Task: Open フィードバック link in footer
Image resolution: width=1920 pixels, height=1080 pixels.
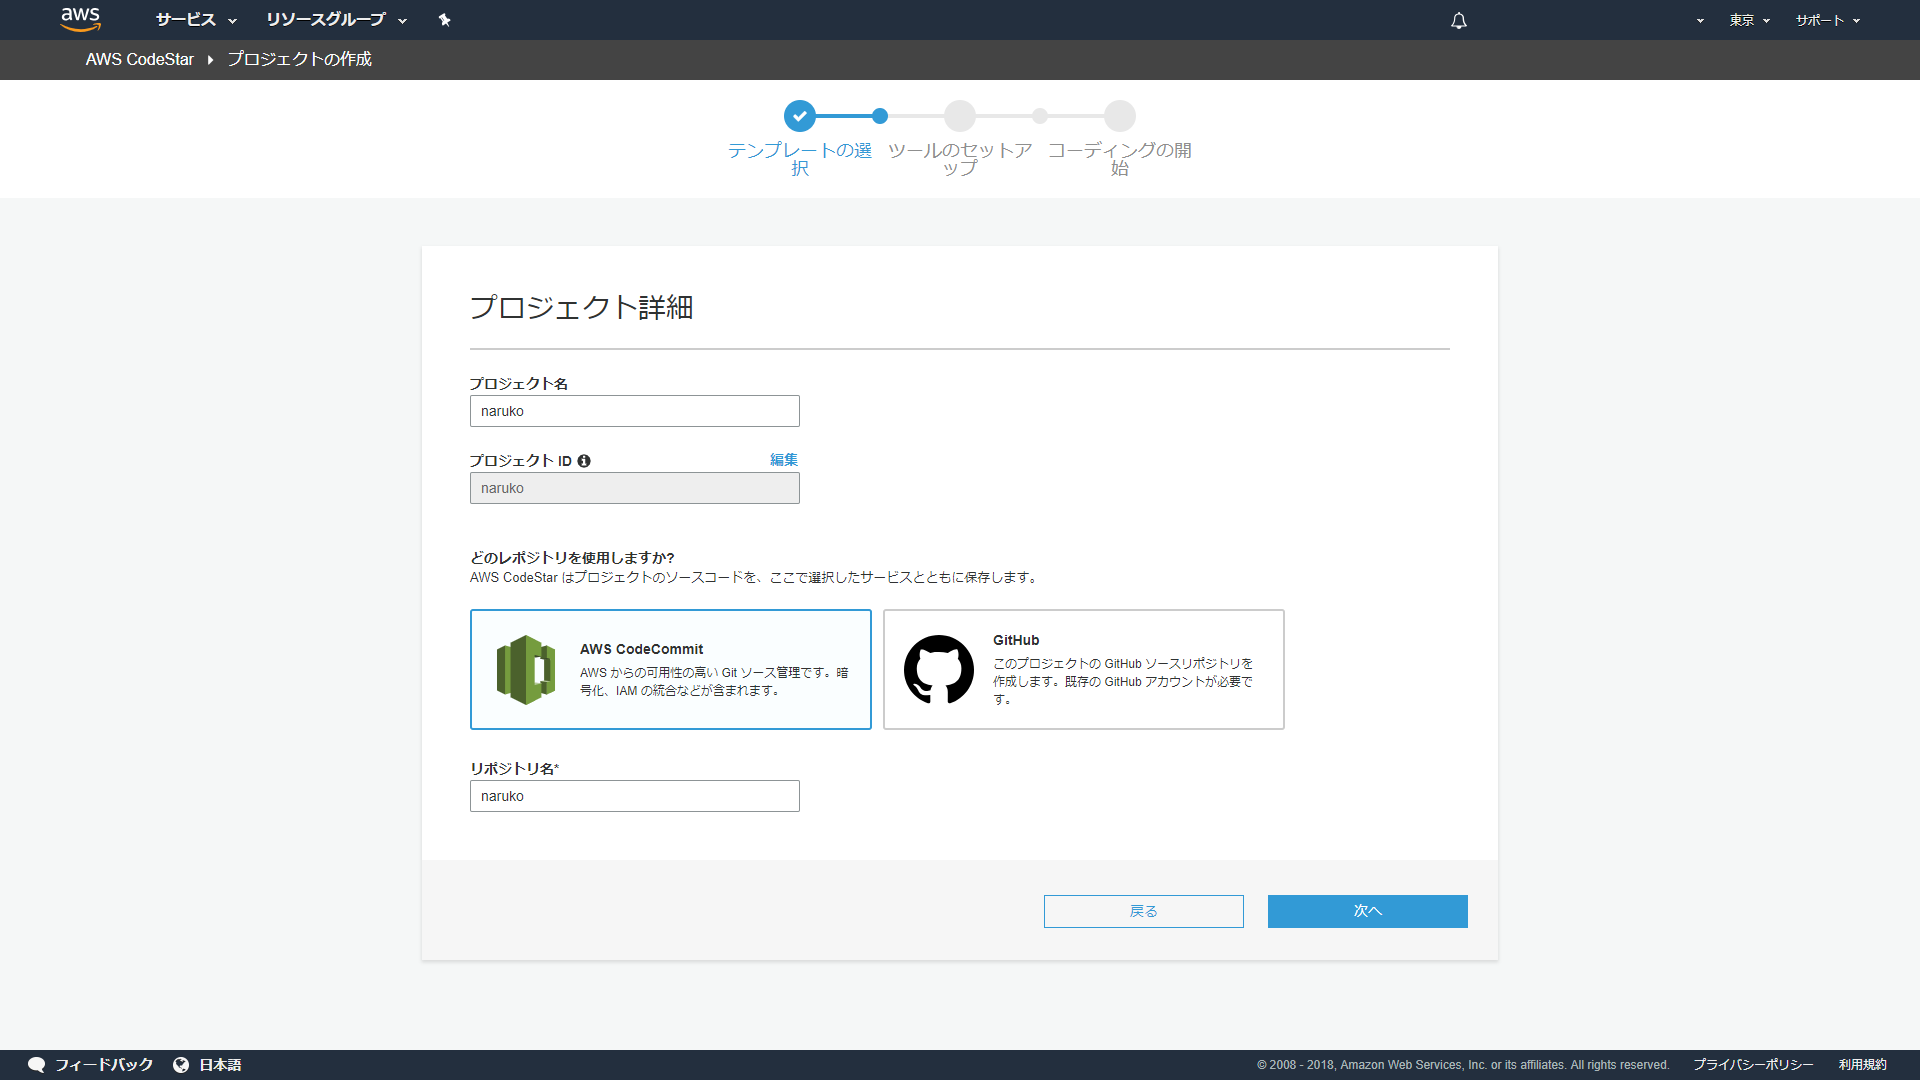Action: point(104,1065)
